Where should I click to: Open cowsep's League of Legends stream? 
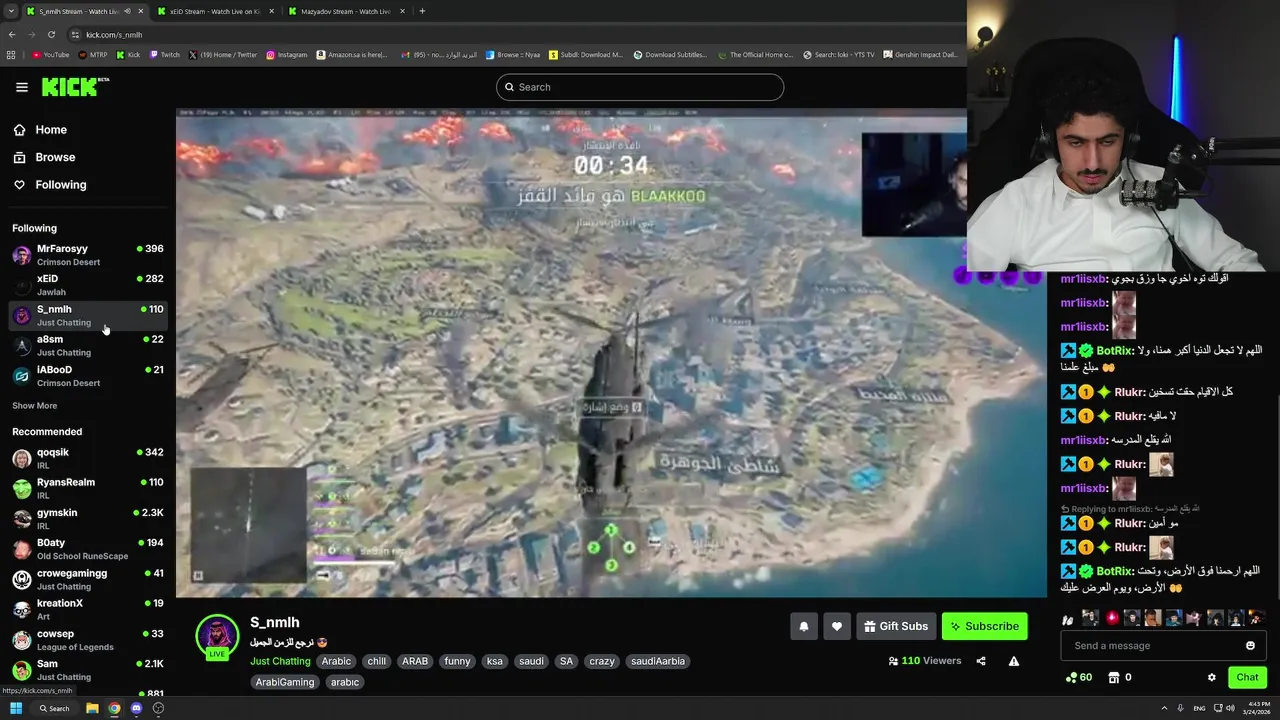point(88,640)
